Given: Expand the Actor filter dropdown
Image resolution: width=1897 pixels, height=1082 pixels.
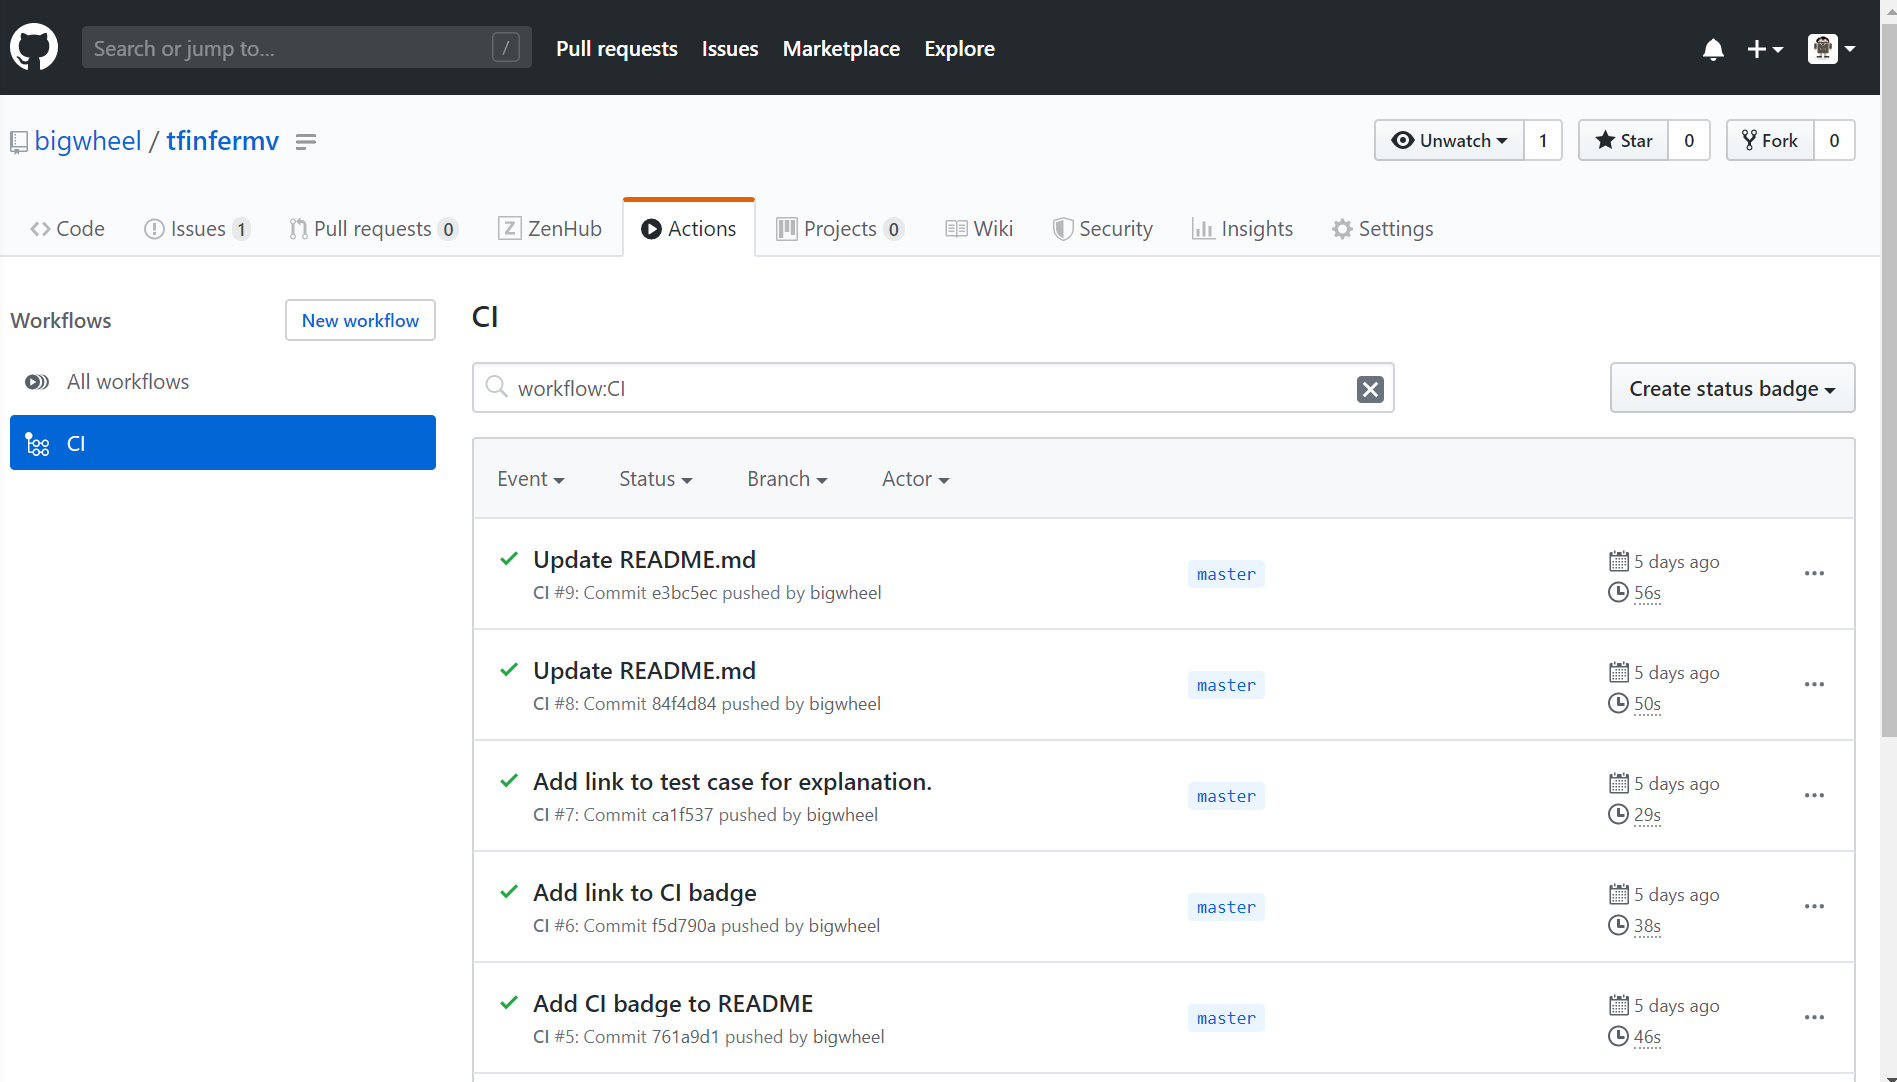Looking at the screenshot, I should (915, 479).
